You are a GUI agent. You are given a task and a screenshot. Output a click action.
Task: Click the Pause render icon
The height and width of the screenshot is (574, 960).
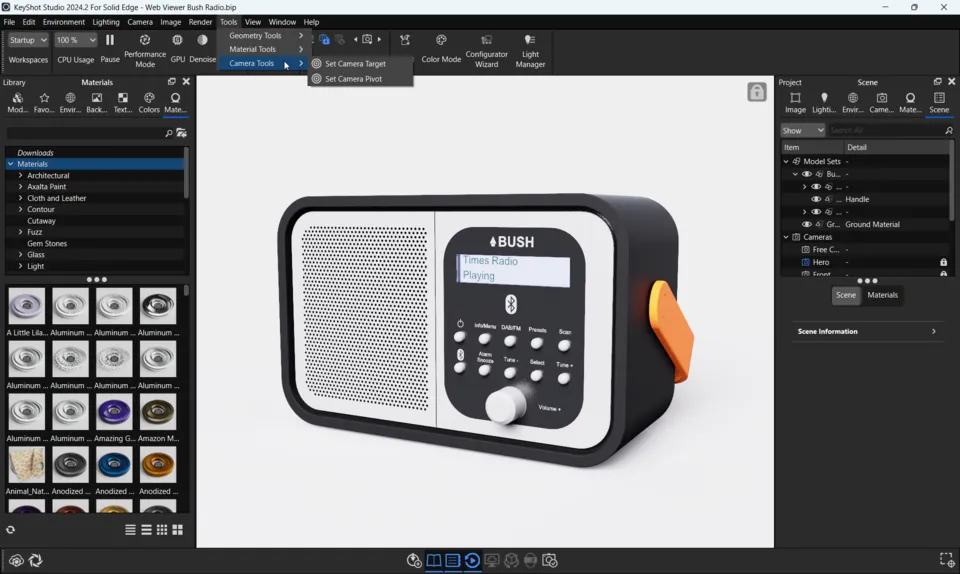click(x=110, y=40)
